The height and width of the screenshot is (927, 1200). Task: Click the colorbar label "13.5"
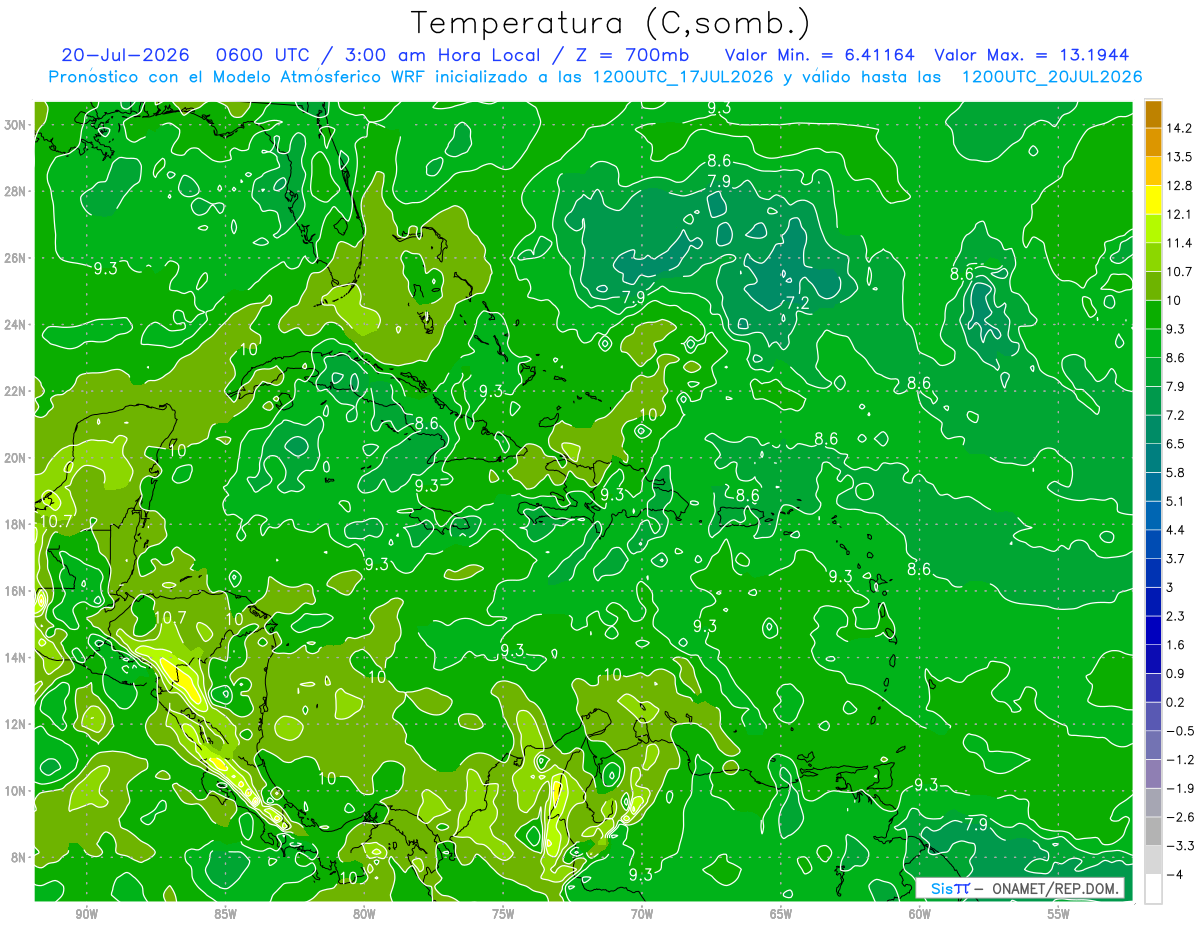[1178, 157]
